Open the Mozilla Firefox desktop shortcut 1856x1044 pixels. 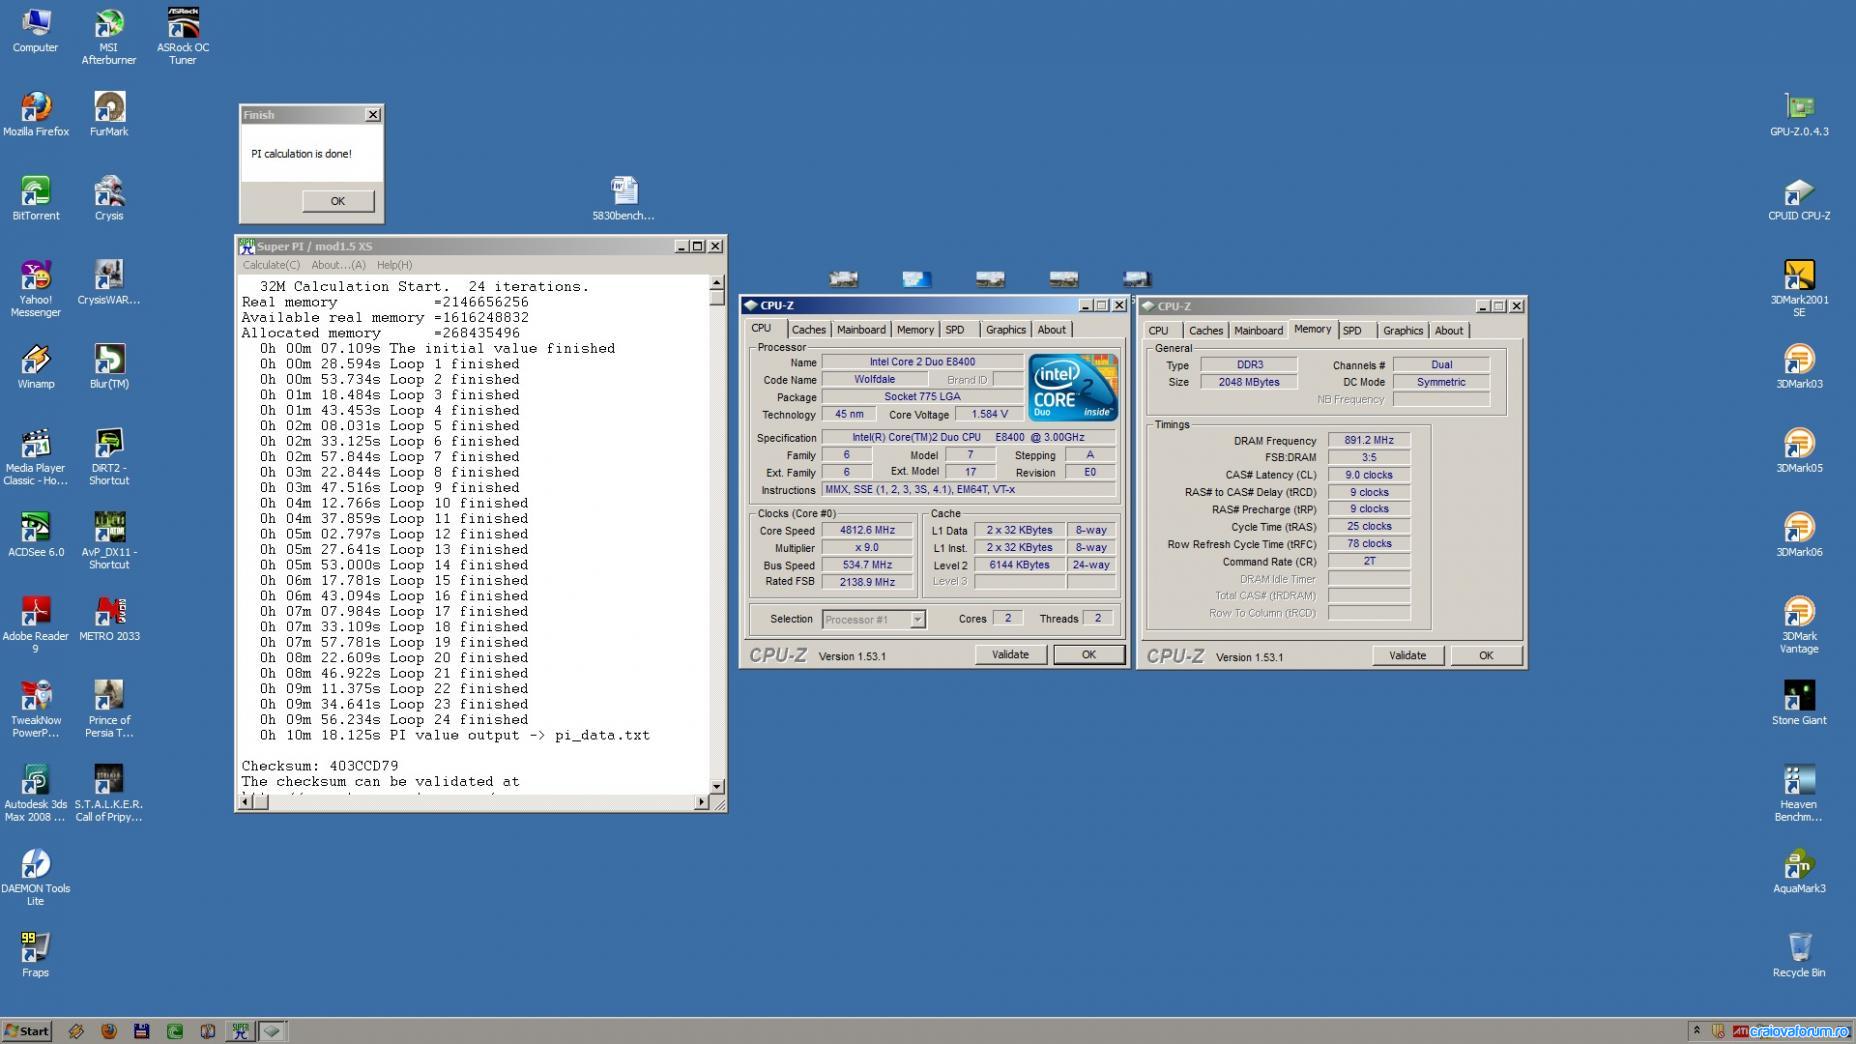(x=36, y=114)
